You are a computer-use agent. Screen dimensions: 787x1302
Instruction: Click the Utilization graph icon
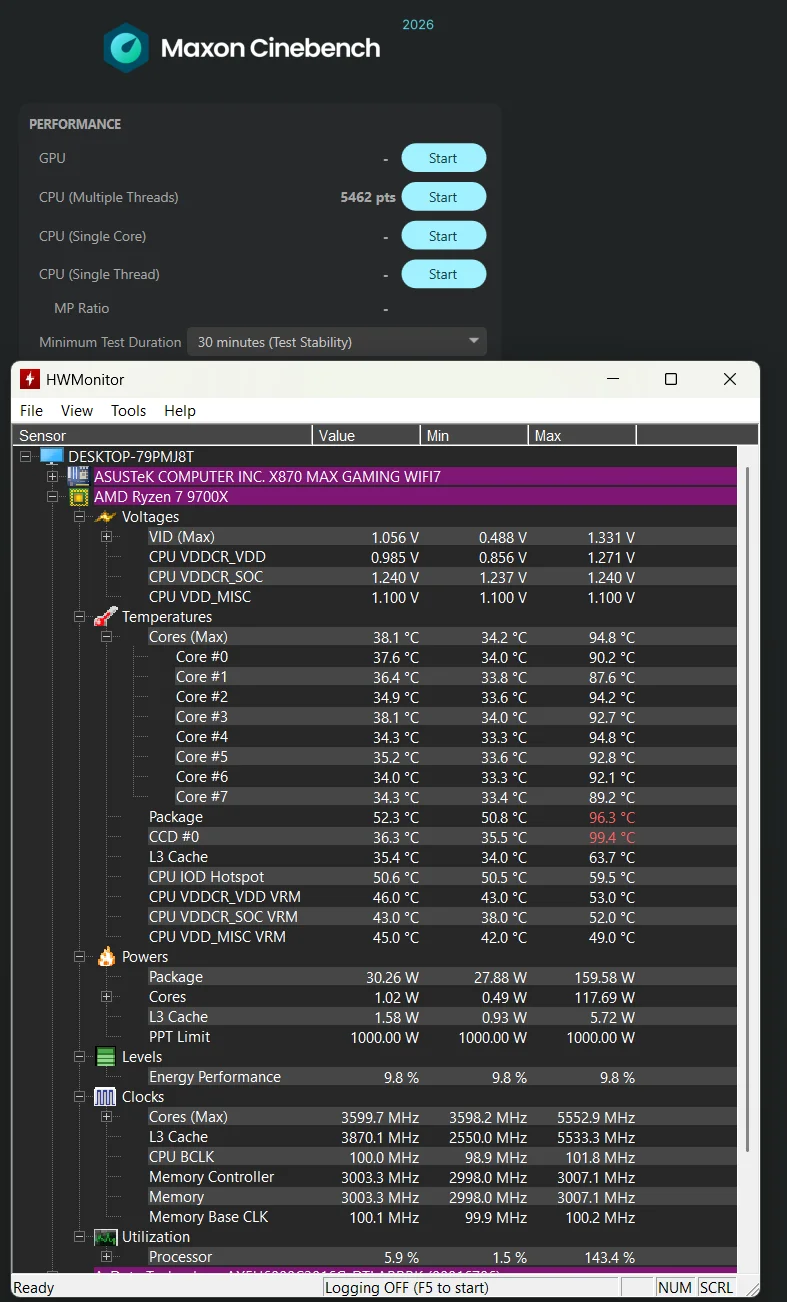(x=105, y=1237)
